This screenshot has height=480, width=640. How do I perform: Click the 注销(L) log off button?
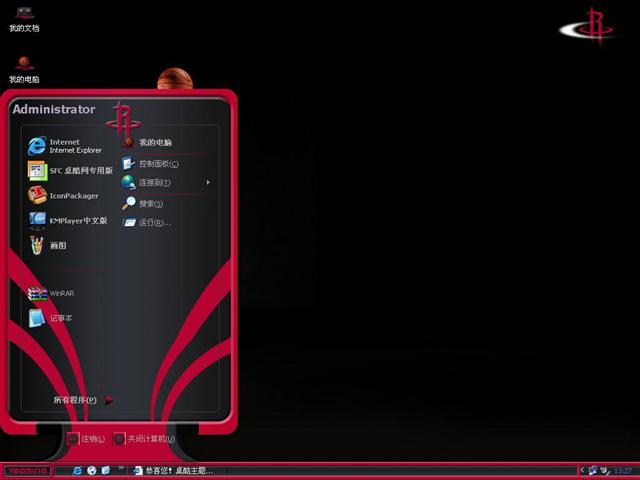pyautogui.click(x=86, y=439)
